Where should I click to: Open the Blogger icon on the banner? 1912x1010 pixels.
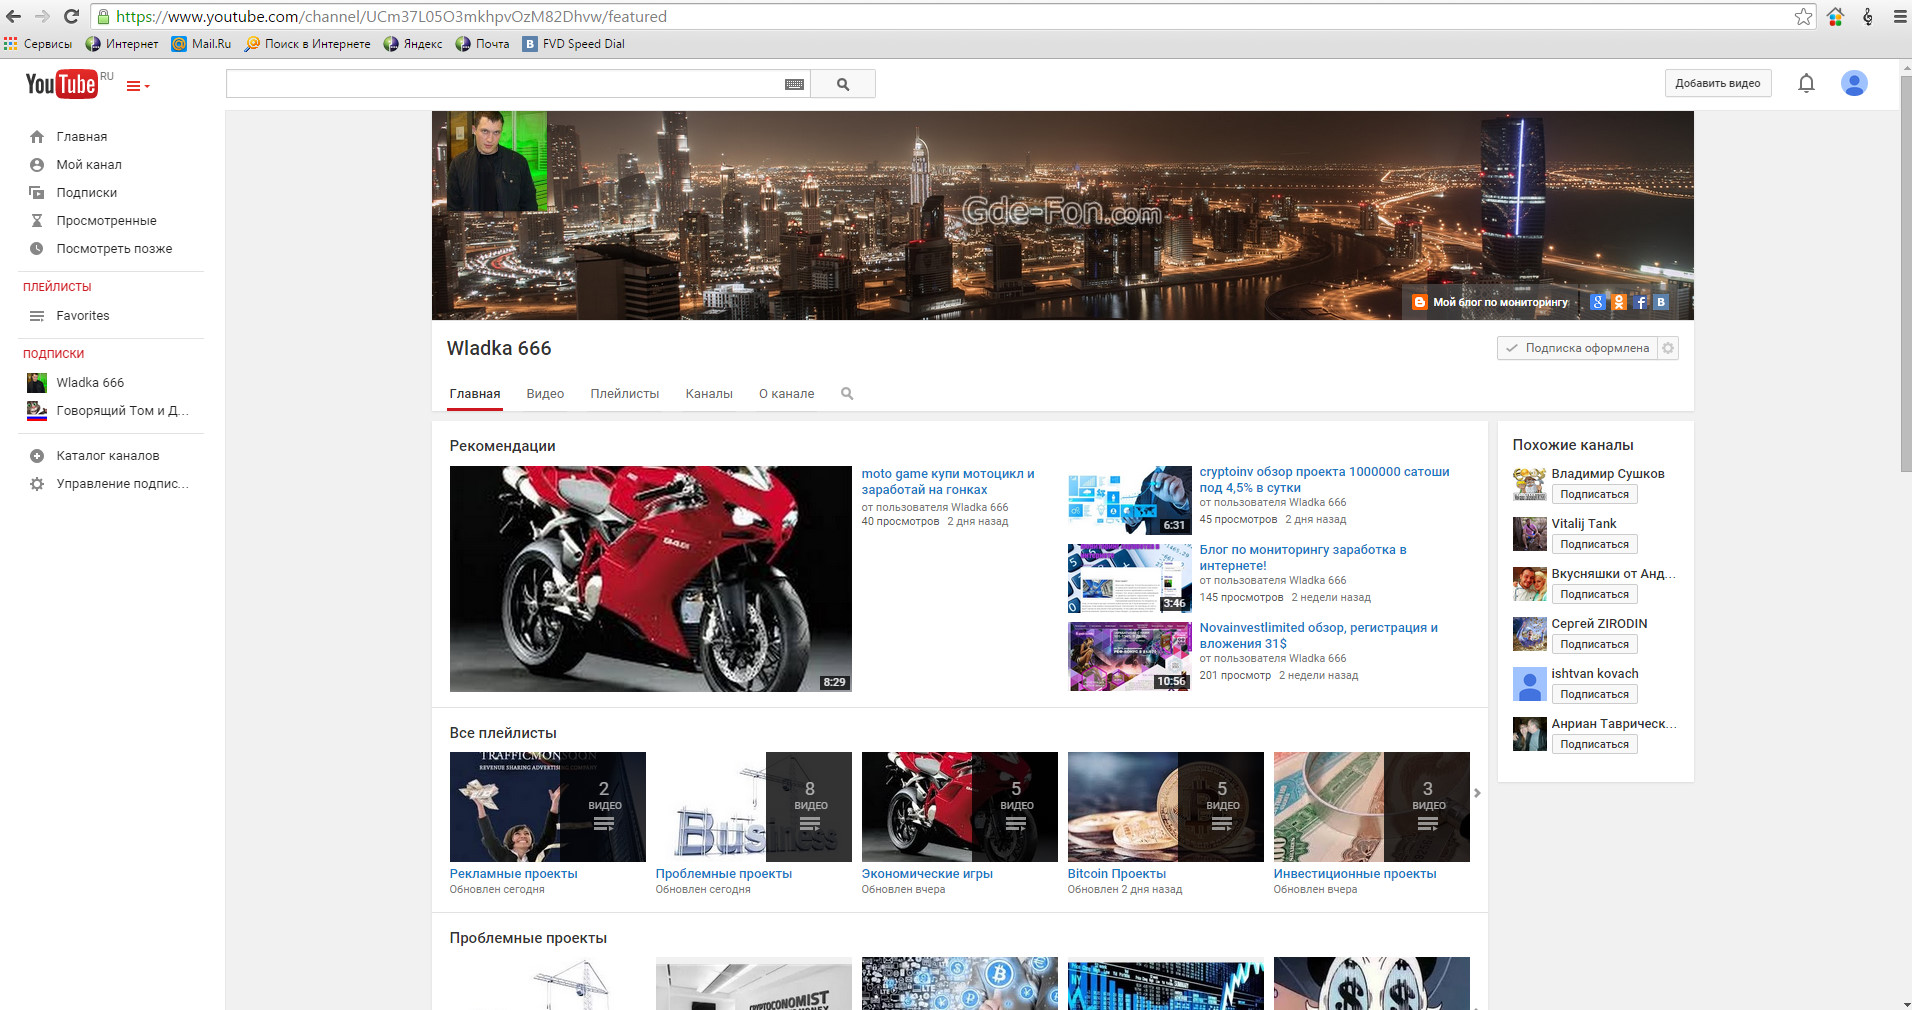coord(1419,302)
